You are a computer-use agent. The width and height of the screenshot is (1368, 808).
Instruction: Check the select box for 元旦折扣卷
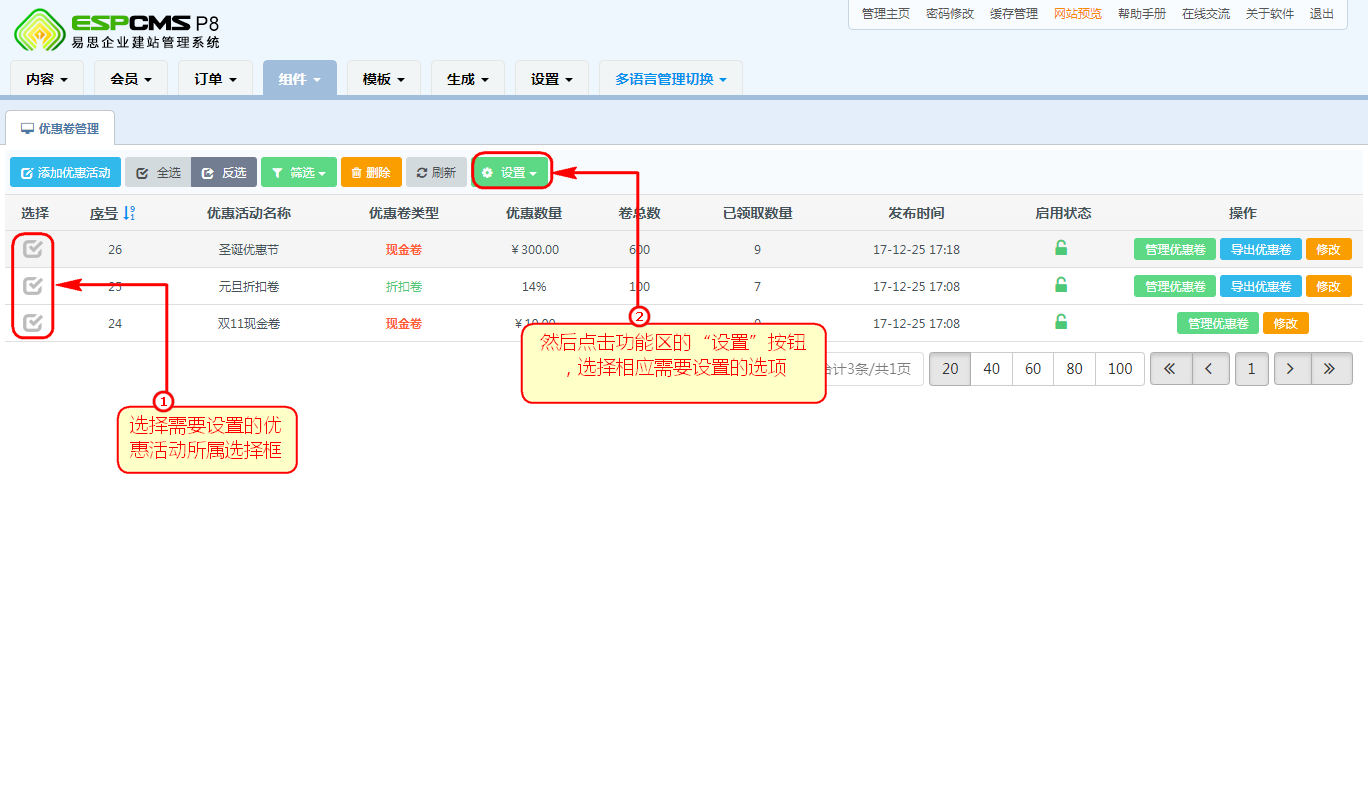[x=33, y=286]
